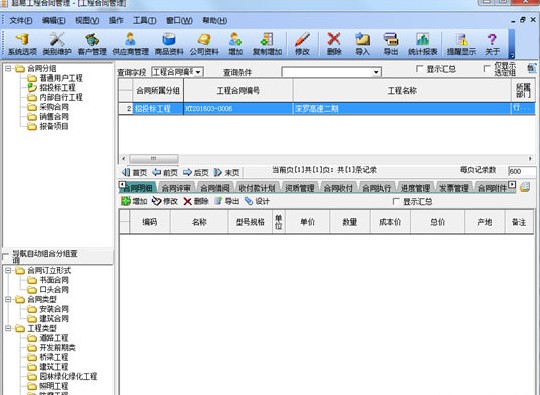Open 客户管理 customer management icon
Screen dimensions: 540x395
point(92,44)
